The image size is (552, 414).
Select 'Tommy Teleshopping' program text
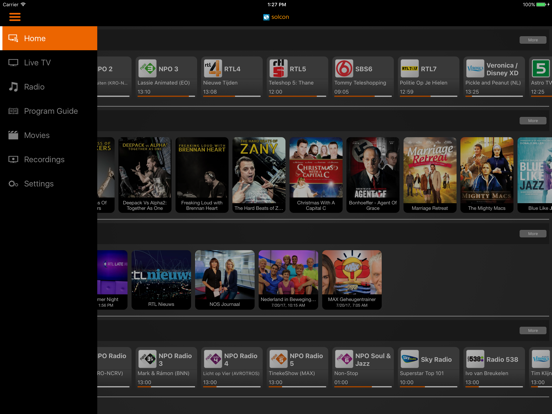click(x=360, y=83)
